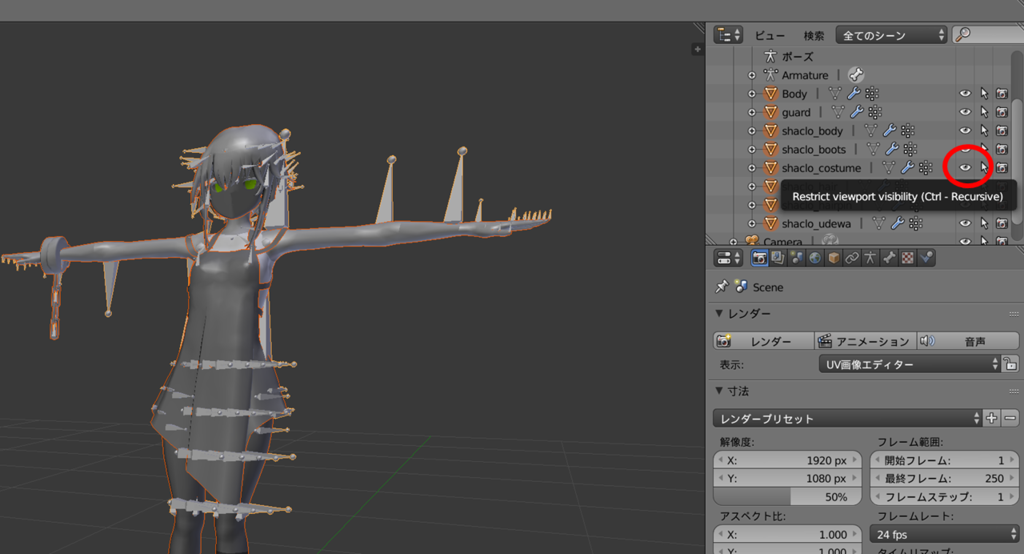
Task: Click the outliner search filter field
Action: [988, 35]
